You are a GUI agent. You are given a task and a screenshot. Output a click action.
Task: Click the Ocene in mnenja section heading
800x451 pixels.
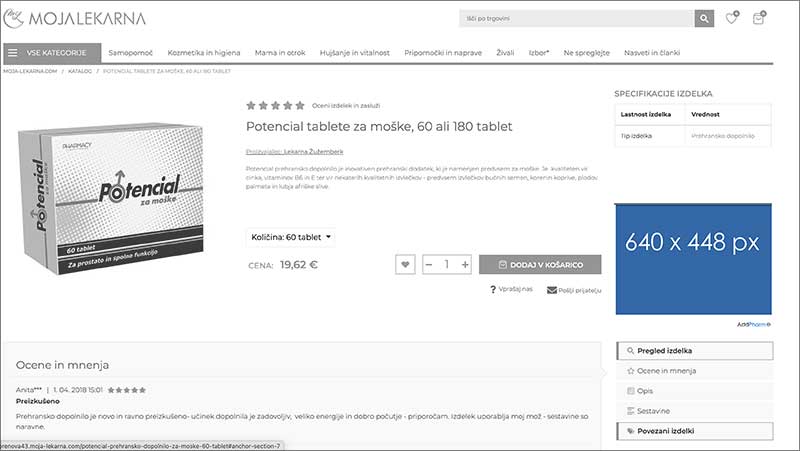(62, 365)
